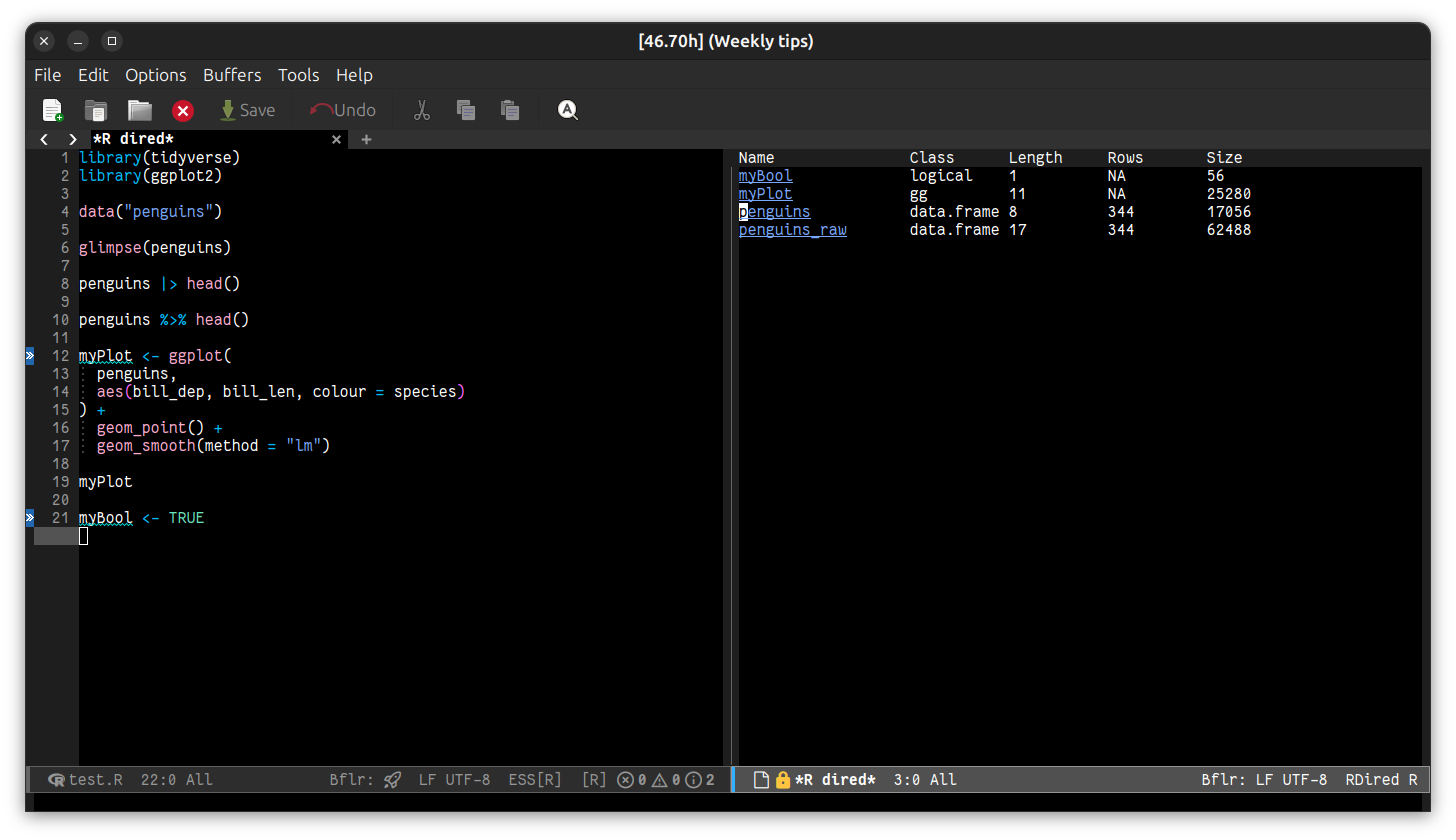Open the File menu
1456x840 pixels.
pyautogui.click(x=47, y=75)
